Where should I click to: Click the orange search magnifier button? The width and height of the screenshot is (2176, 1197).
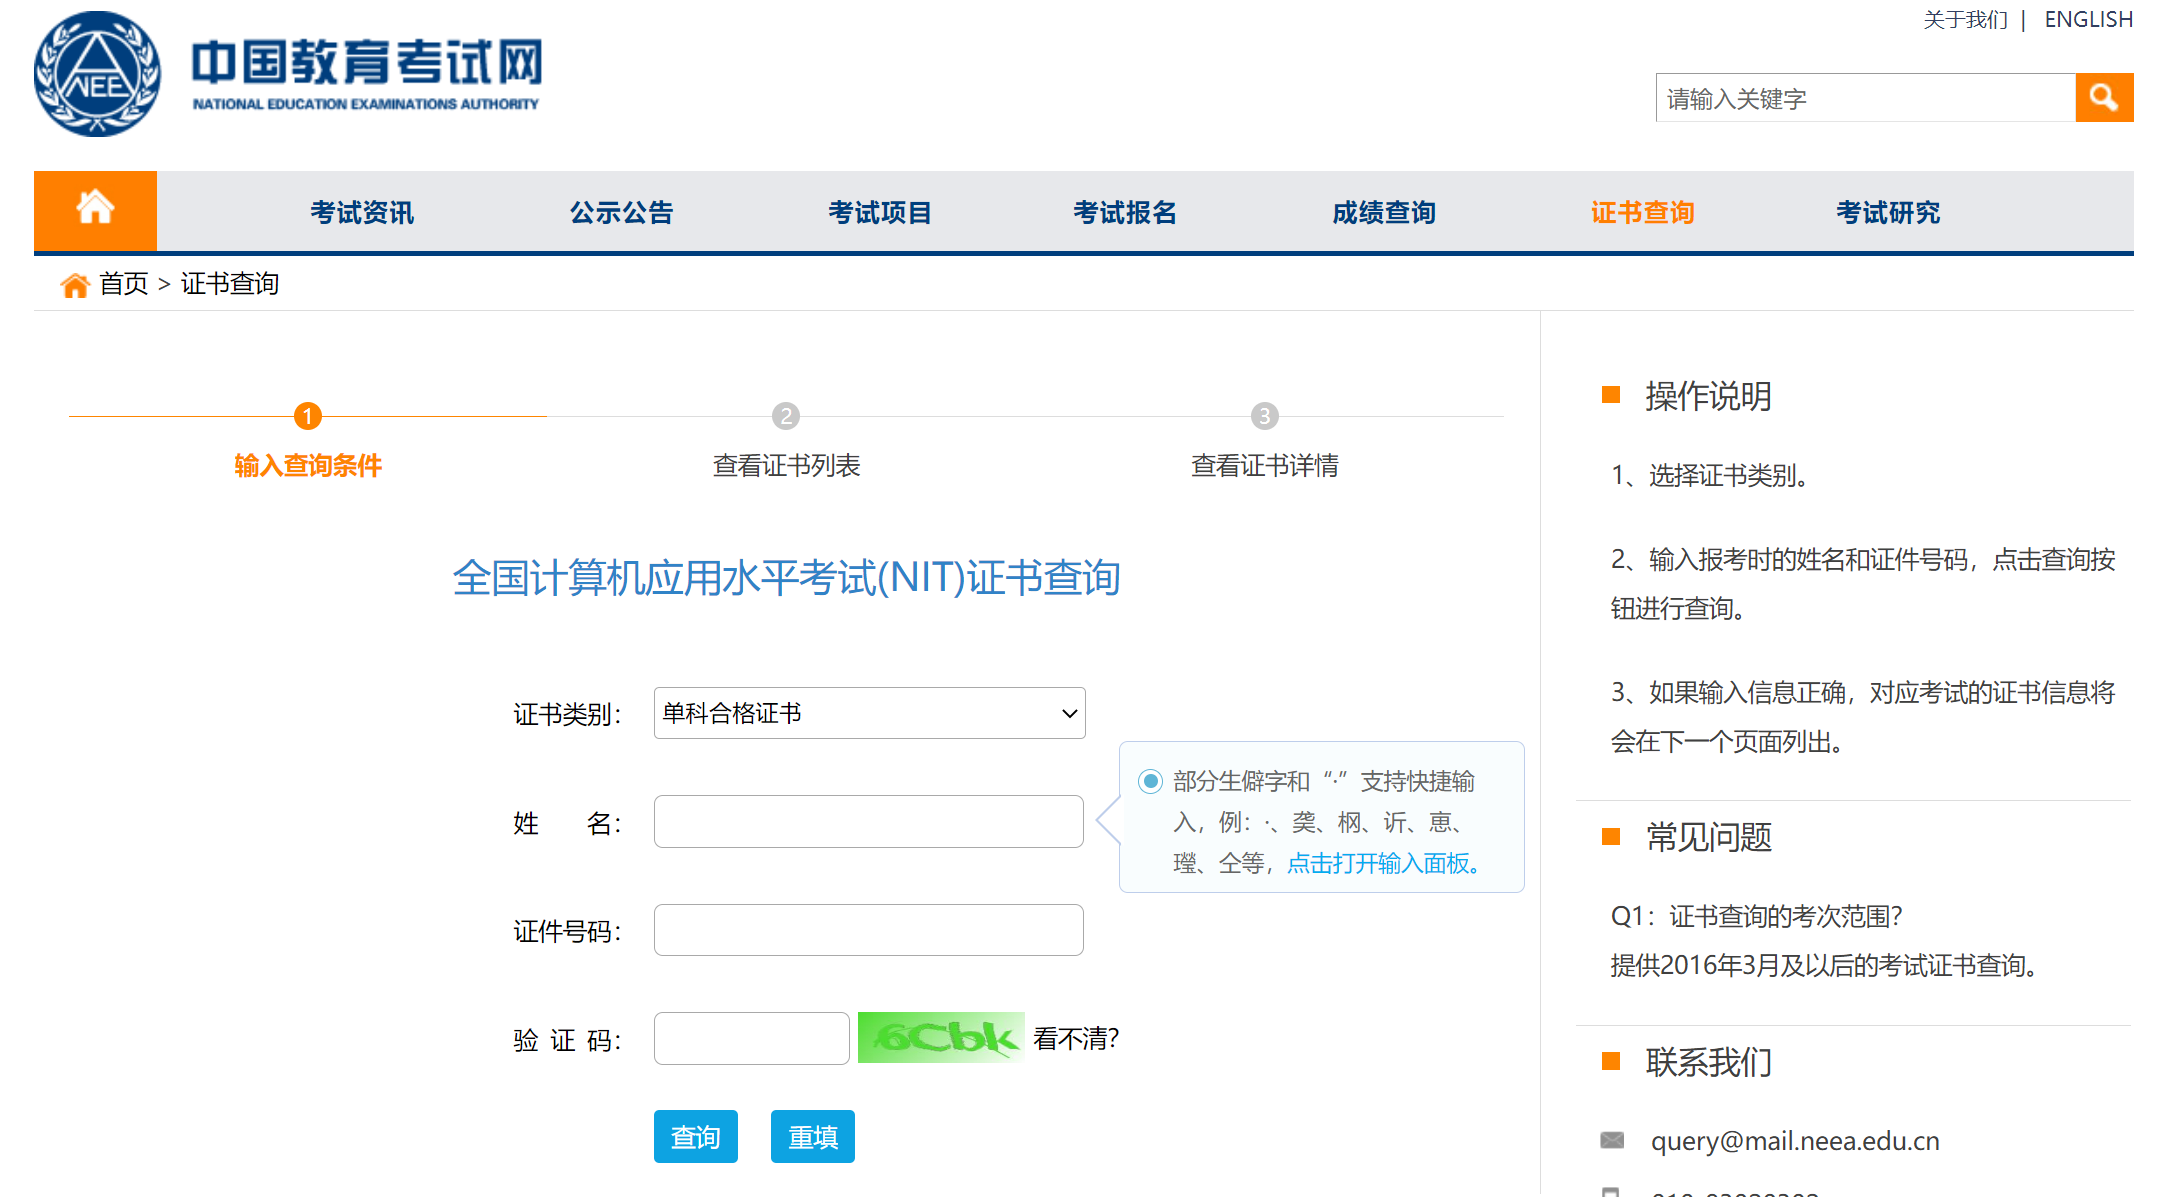point(2103,98)
